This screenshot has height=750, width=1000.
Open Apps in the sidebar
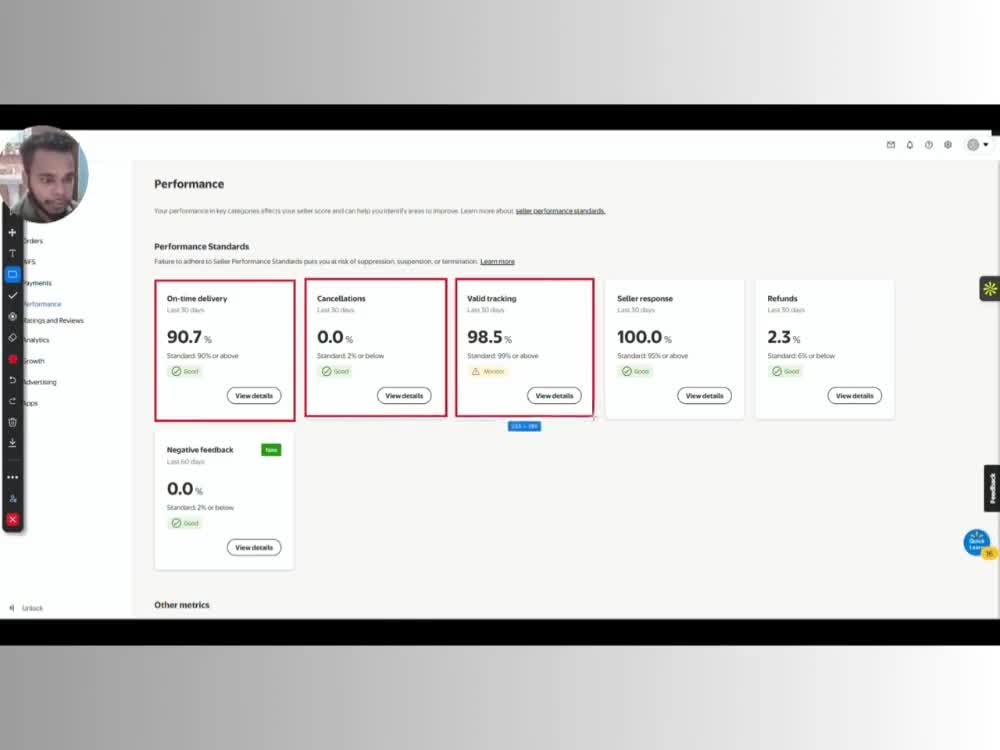coord(31,403)
